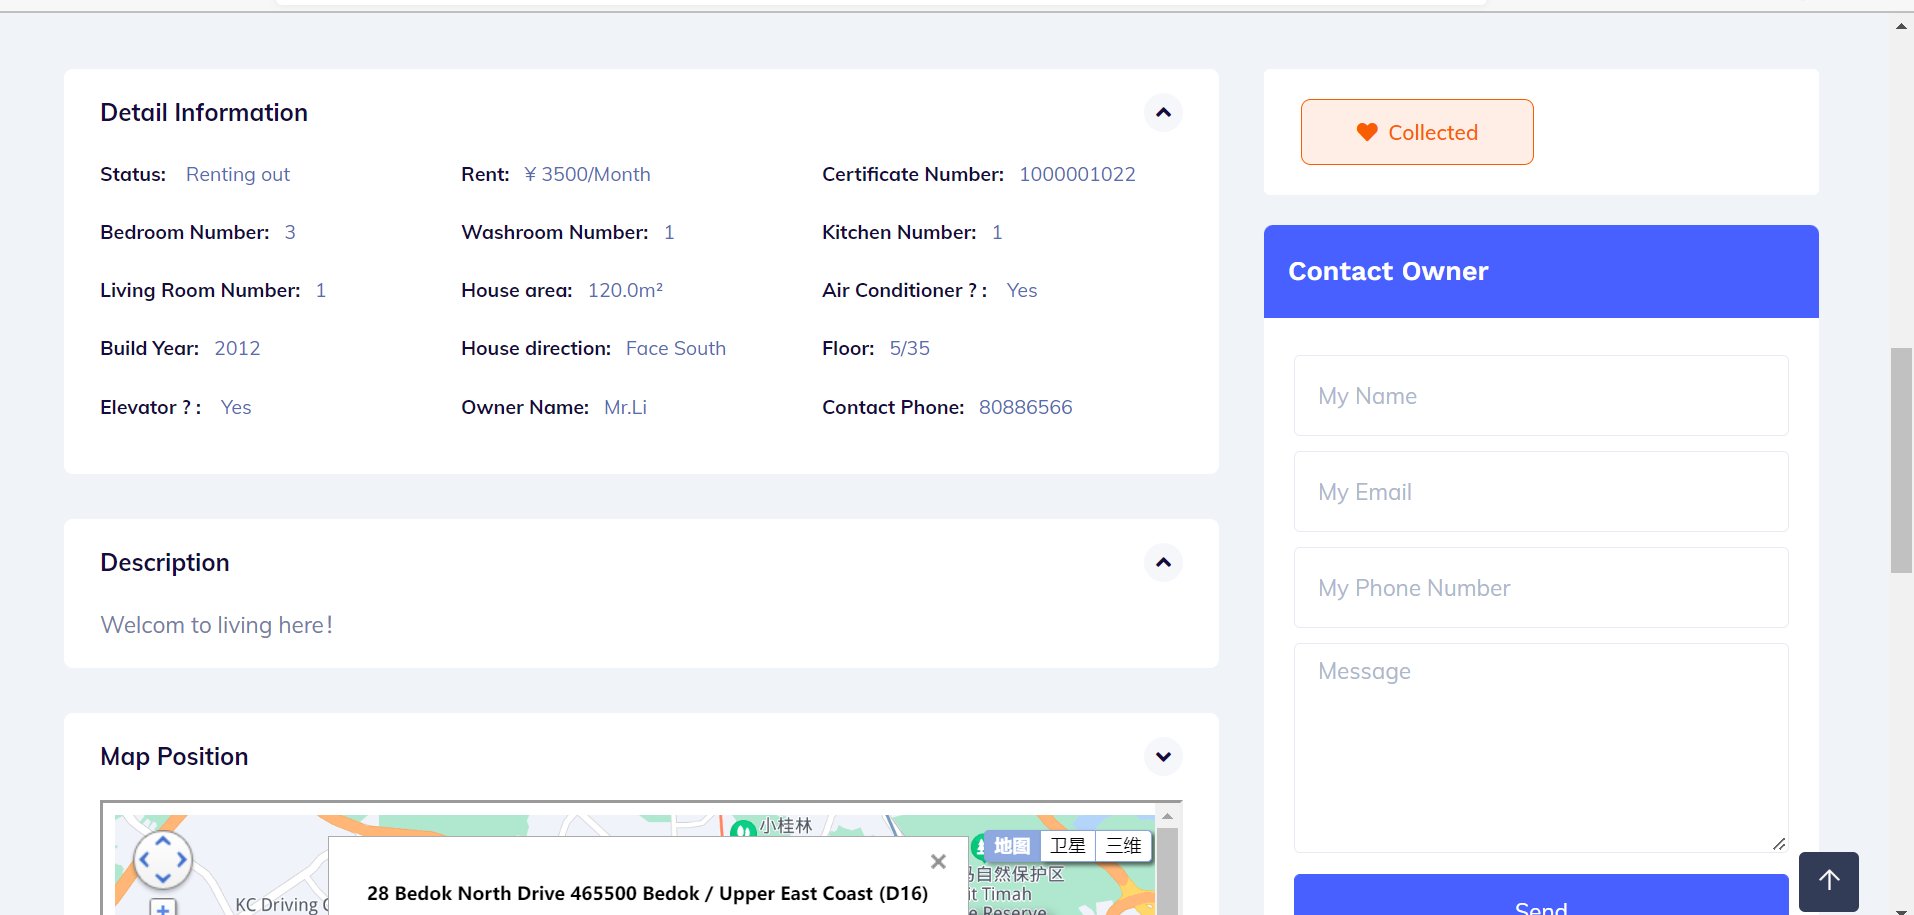Click the scroll-to-top arrow button
The width and height of the screenshot is (1914, 915).
[1828, 881]
